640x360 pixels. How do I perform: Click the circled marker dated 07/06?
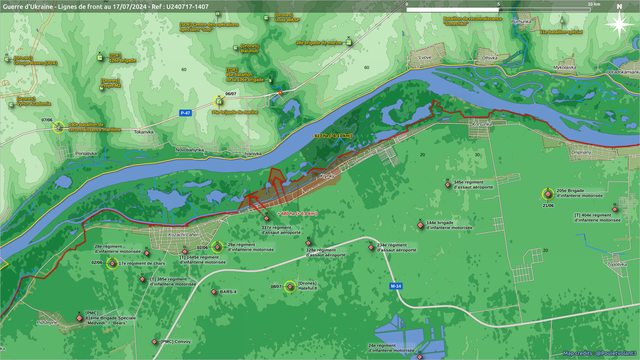click(59, 127)
